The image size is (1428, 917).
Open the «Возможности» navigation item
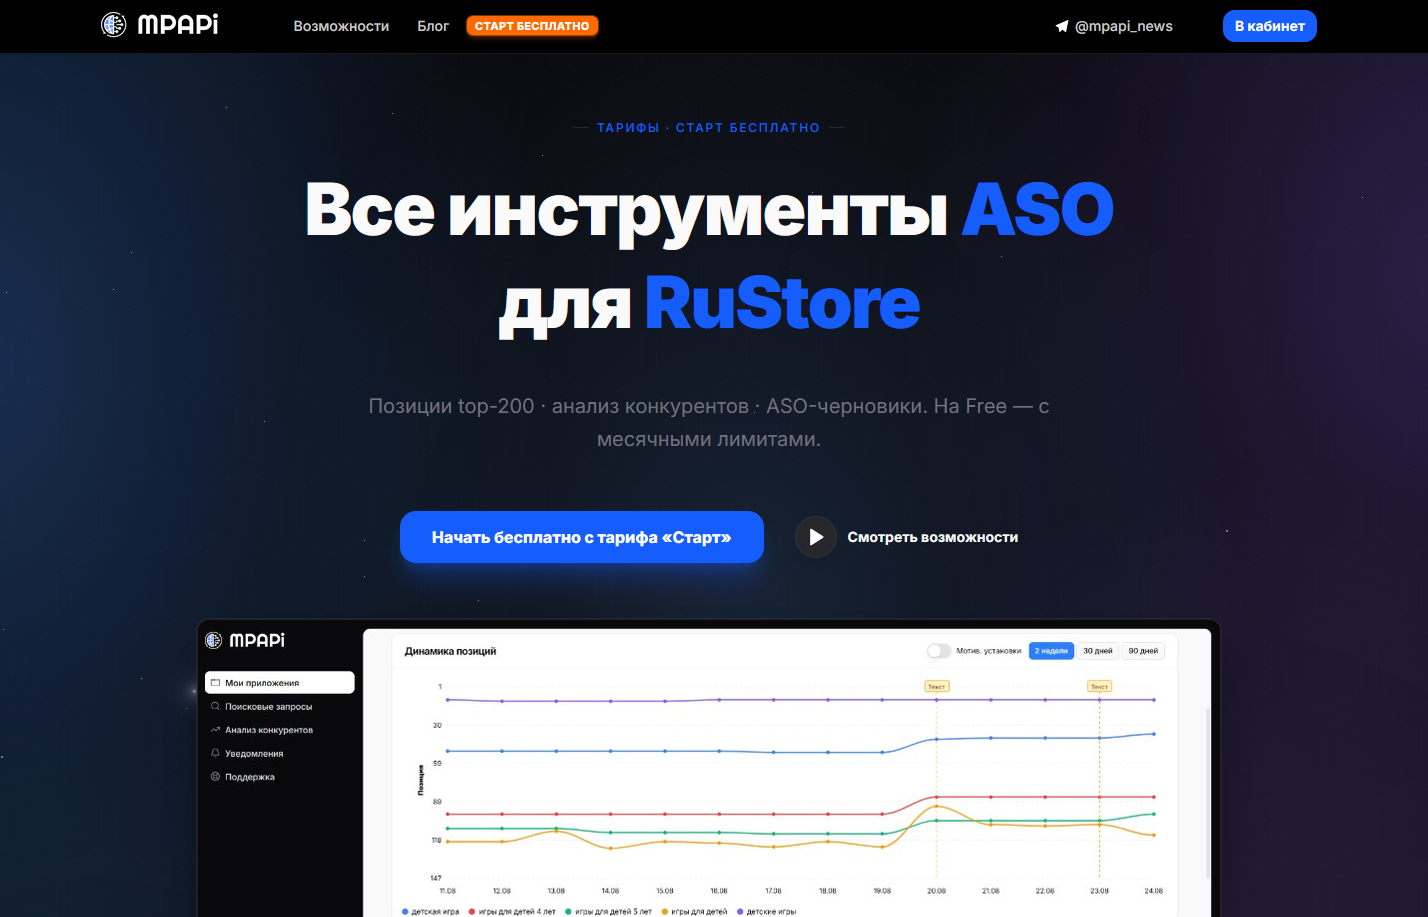[341, 26]
